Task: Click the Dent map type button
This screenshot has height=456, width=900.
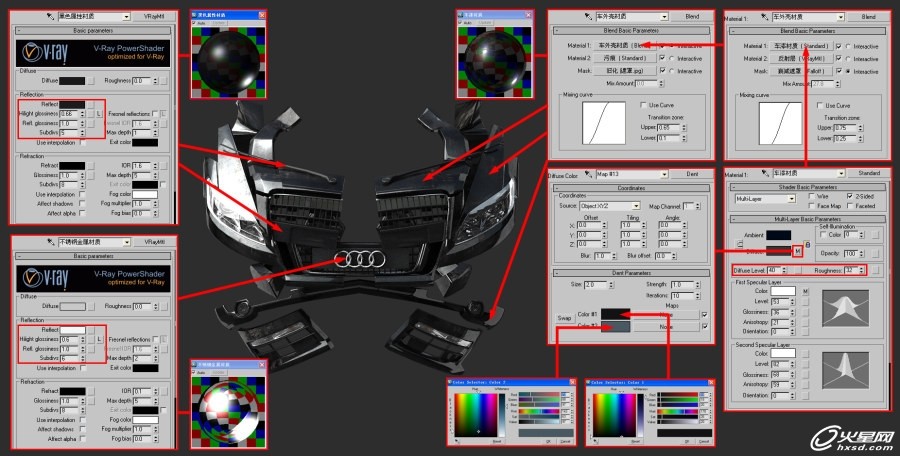Action: click(x=692, y=174)
